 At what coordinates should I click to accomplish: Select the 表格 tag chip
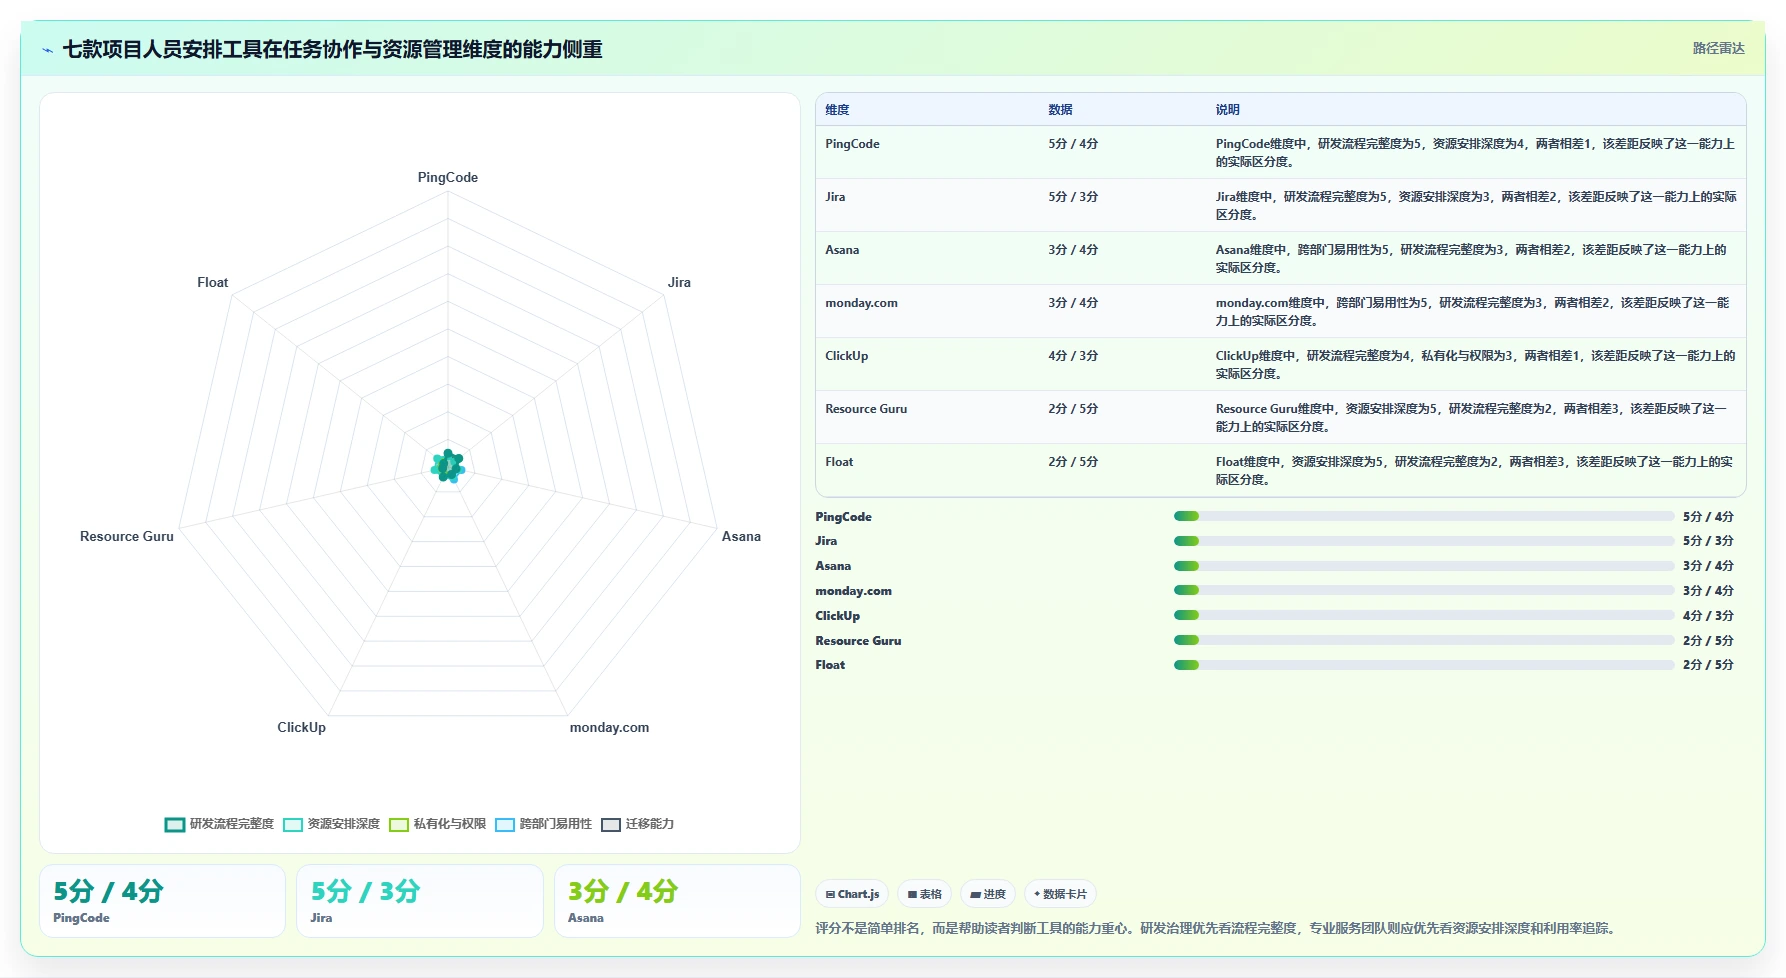(x=924, y=894)
